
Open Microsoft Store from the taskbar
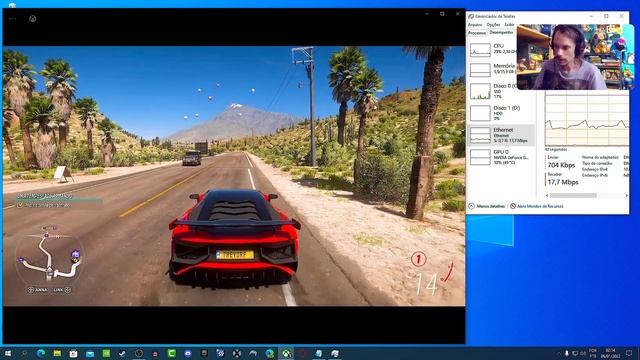click(x=73, y=353)
